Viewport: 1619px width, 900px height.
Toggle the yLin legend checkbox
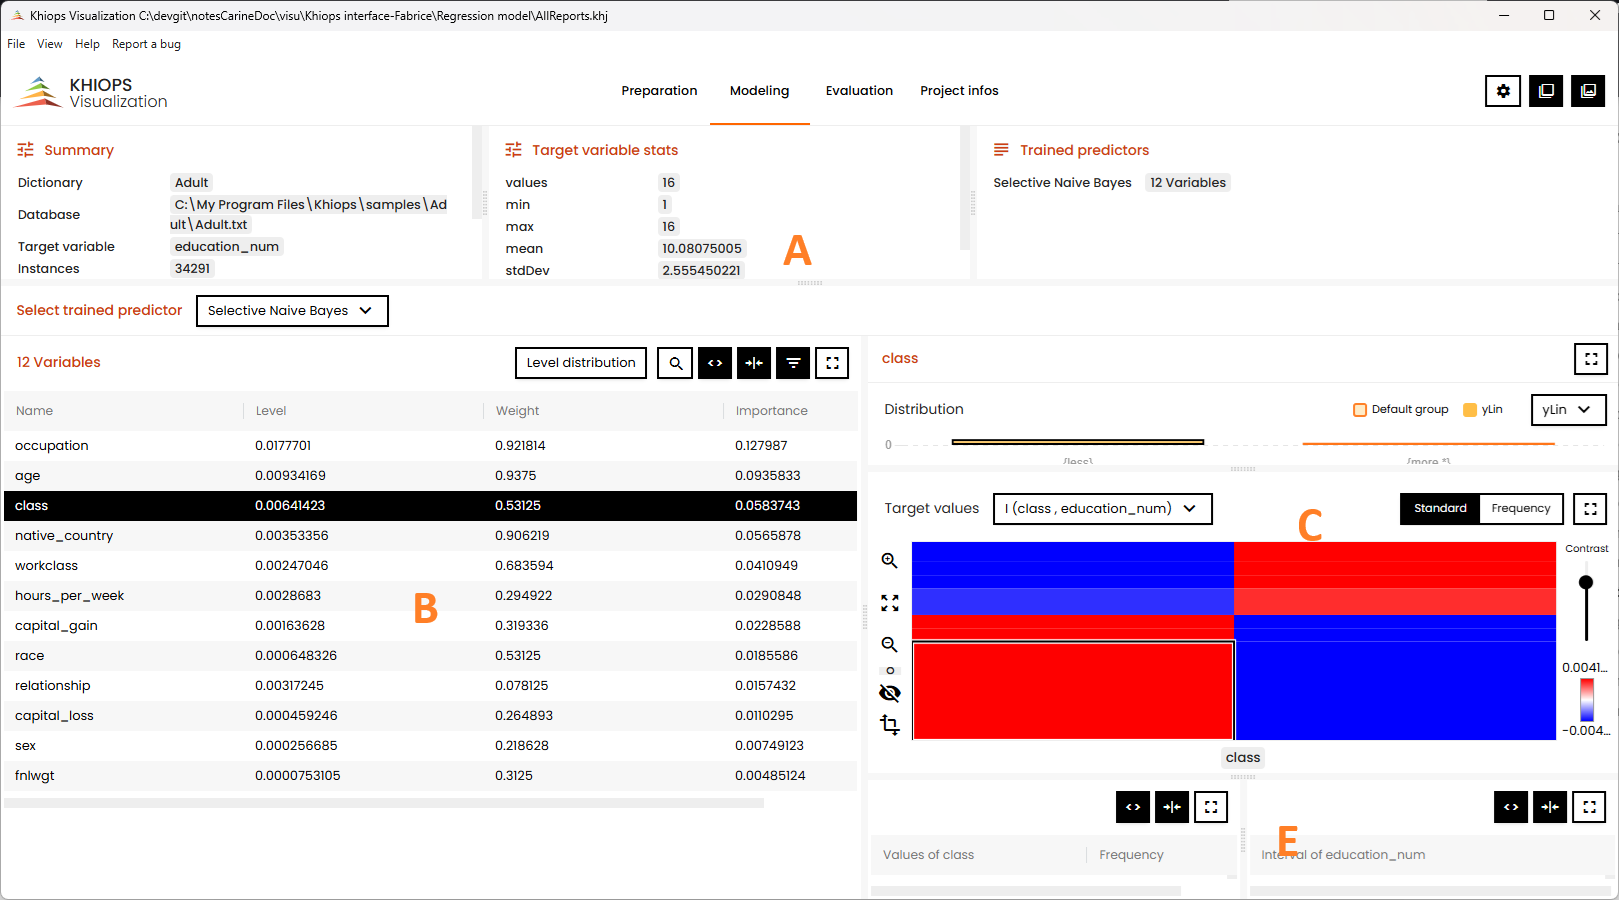[1470, 410]
